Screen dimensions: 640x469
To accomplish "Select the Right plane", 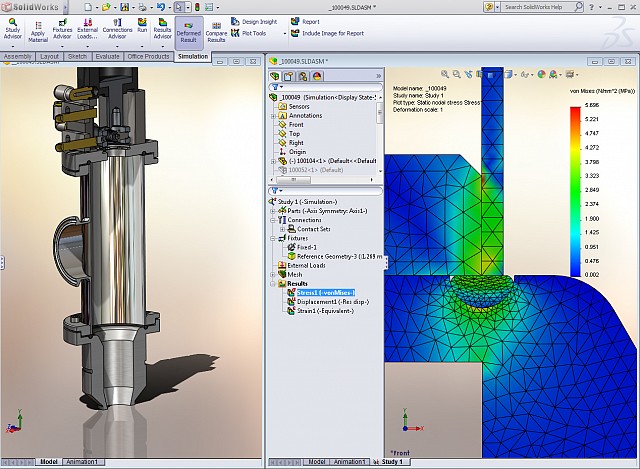I will (x=296, y=142).
